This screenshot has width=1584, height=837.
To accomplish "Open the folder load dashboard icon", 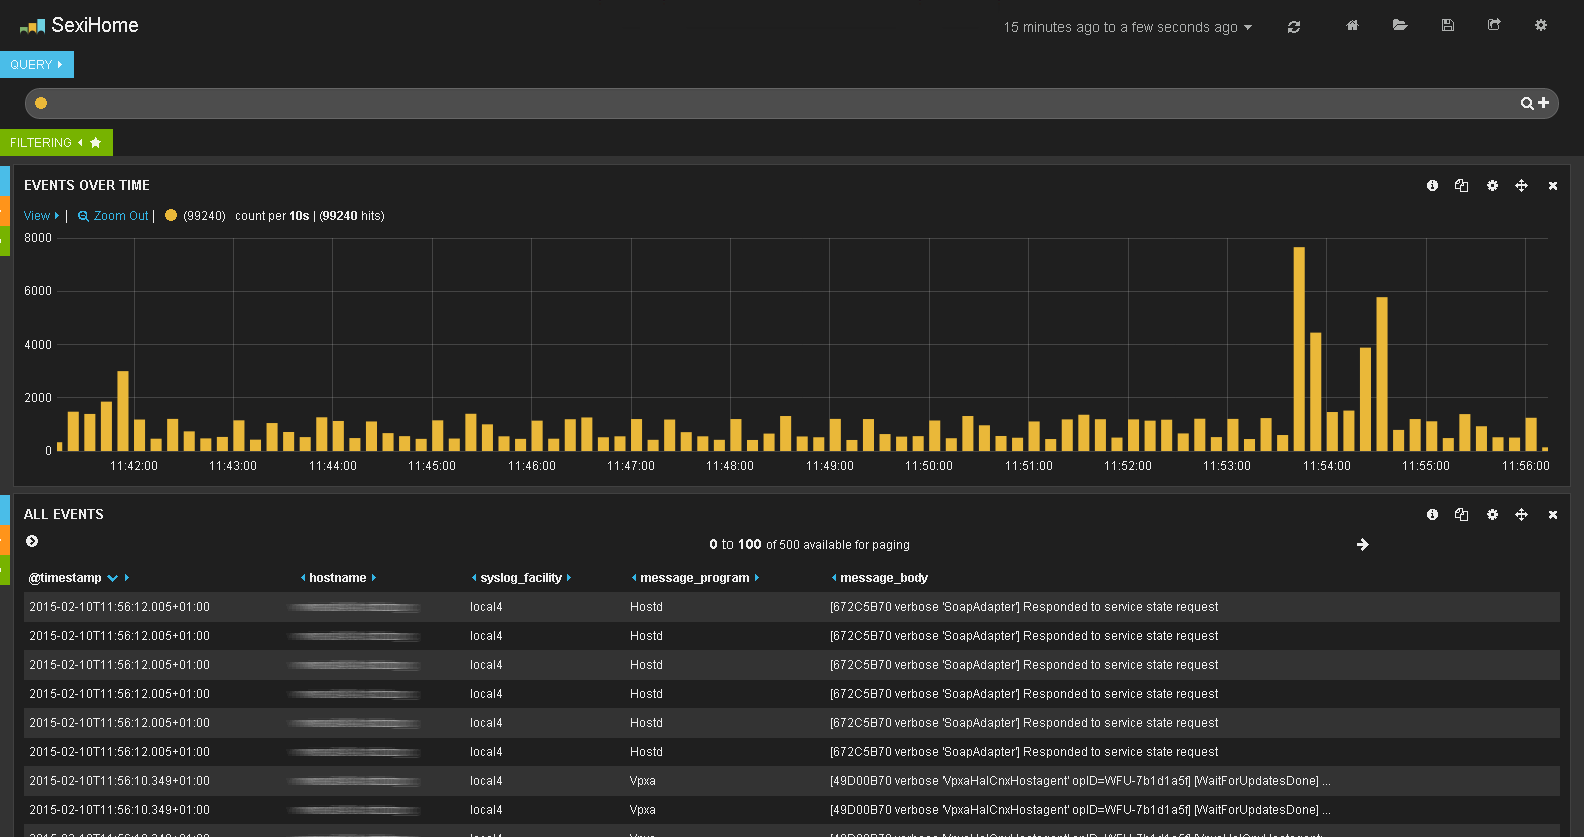I will pyautogui.click(x=1400, y=25).
